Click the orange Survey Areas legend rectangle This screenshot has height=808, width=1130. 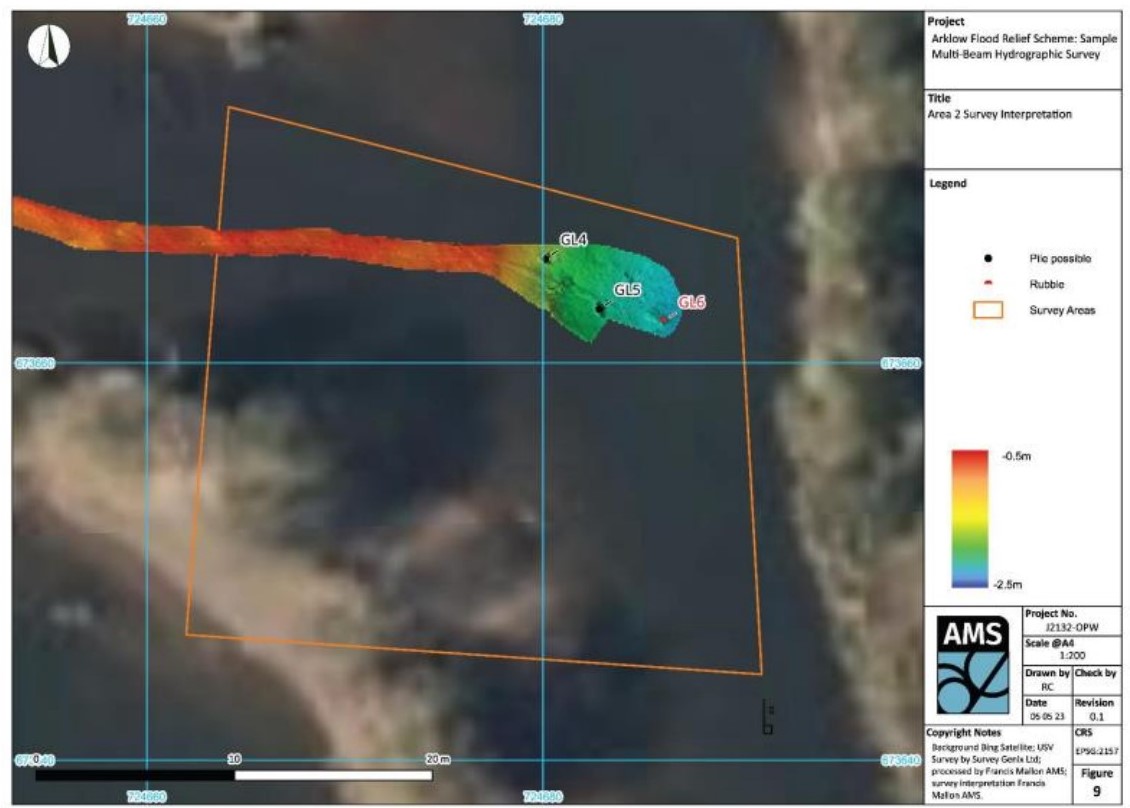[988, 310]
